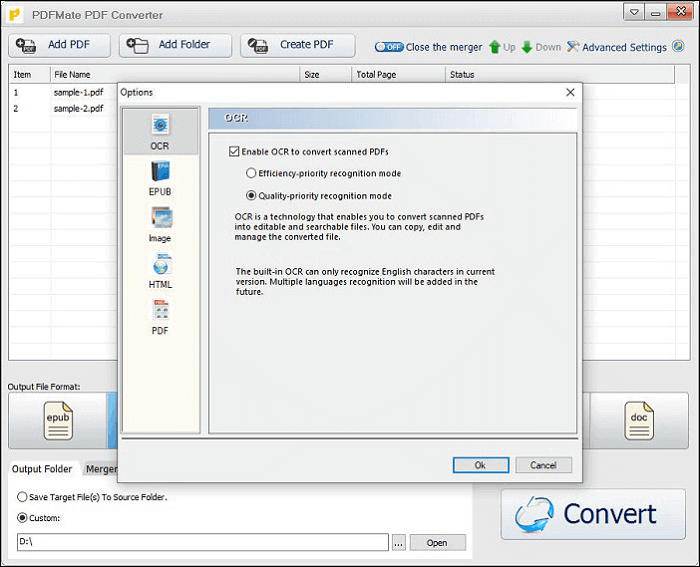Screen dimensions: 700x567
Task: Switch to the Output Folder tab
Action: [x=42, y=469]
